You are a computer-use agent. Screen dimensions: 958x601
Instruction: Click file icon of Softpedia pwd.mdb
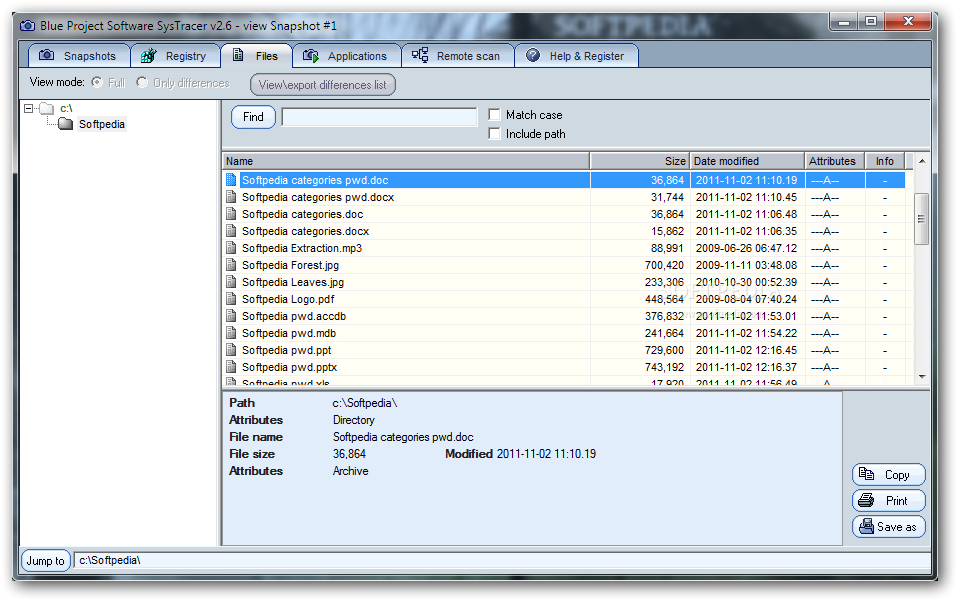(x=231, y=333)
